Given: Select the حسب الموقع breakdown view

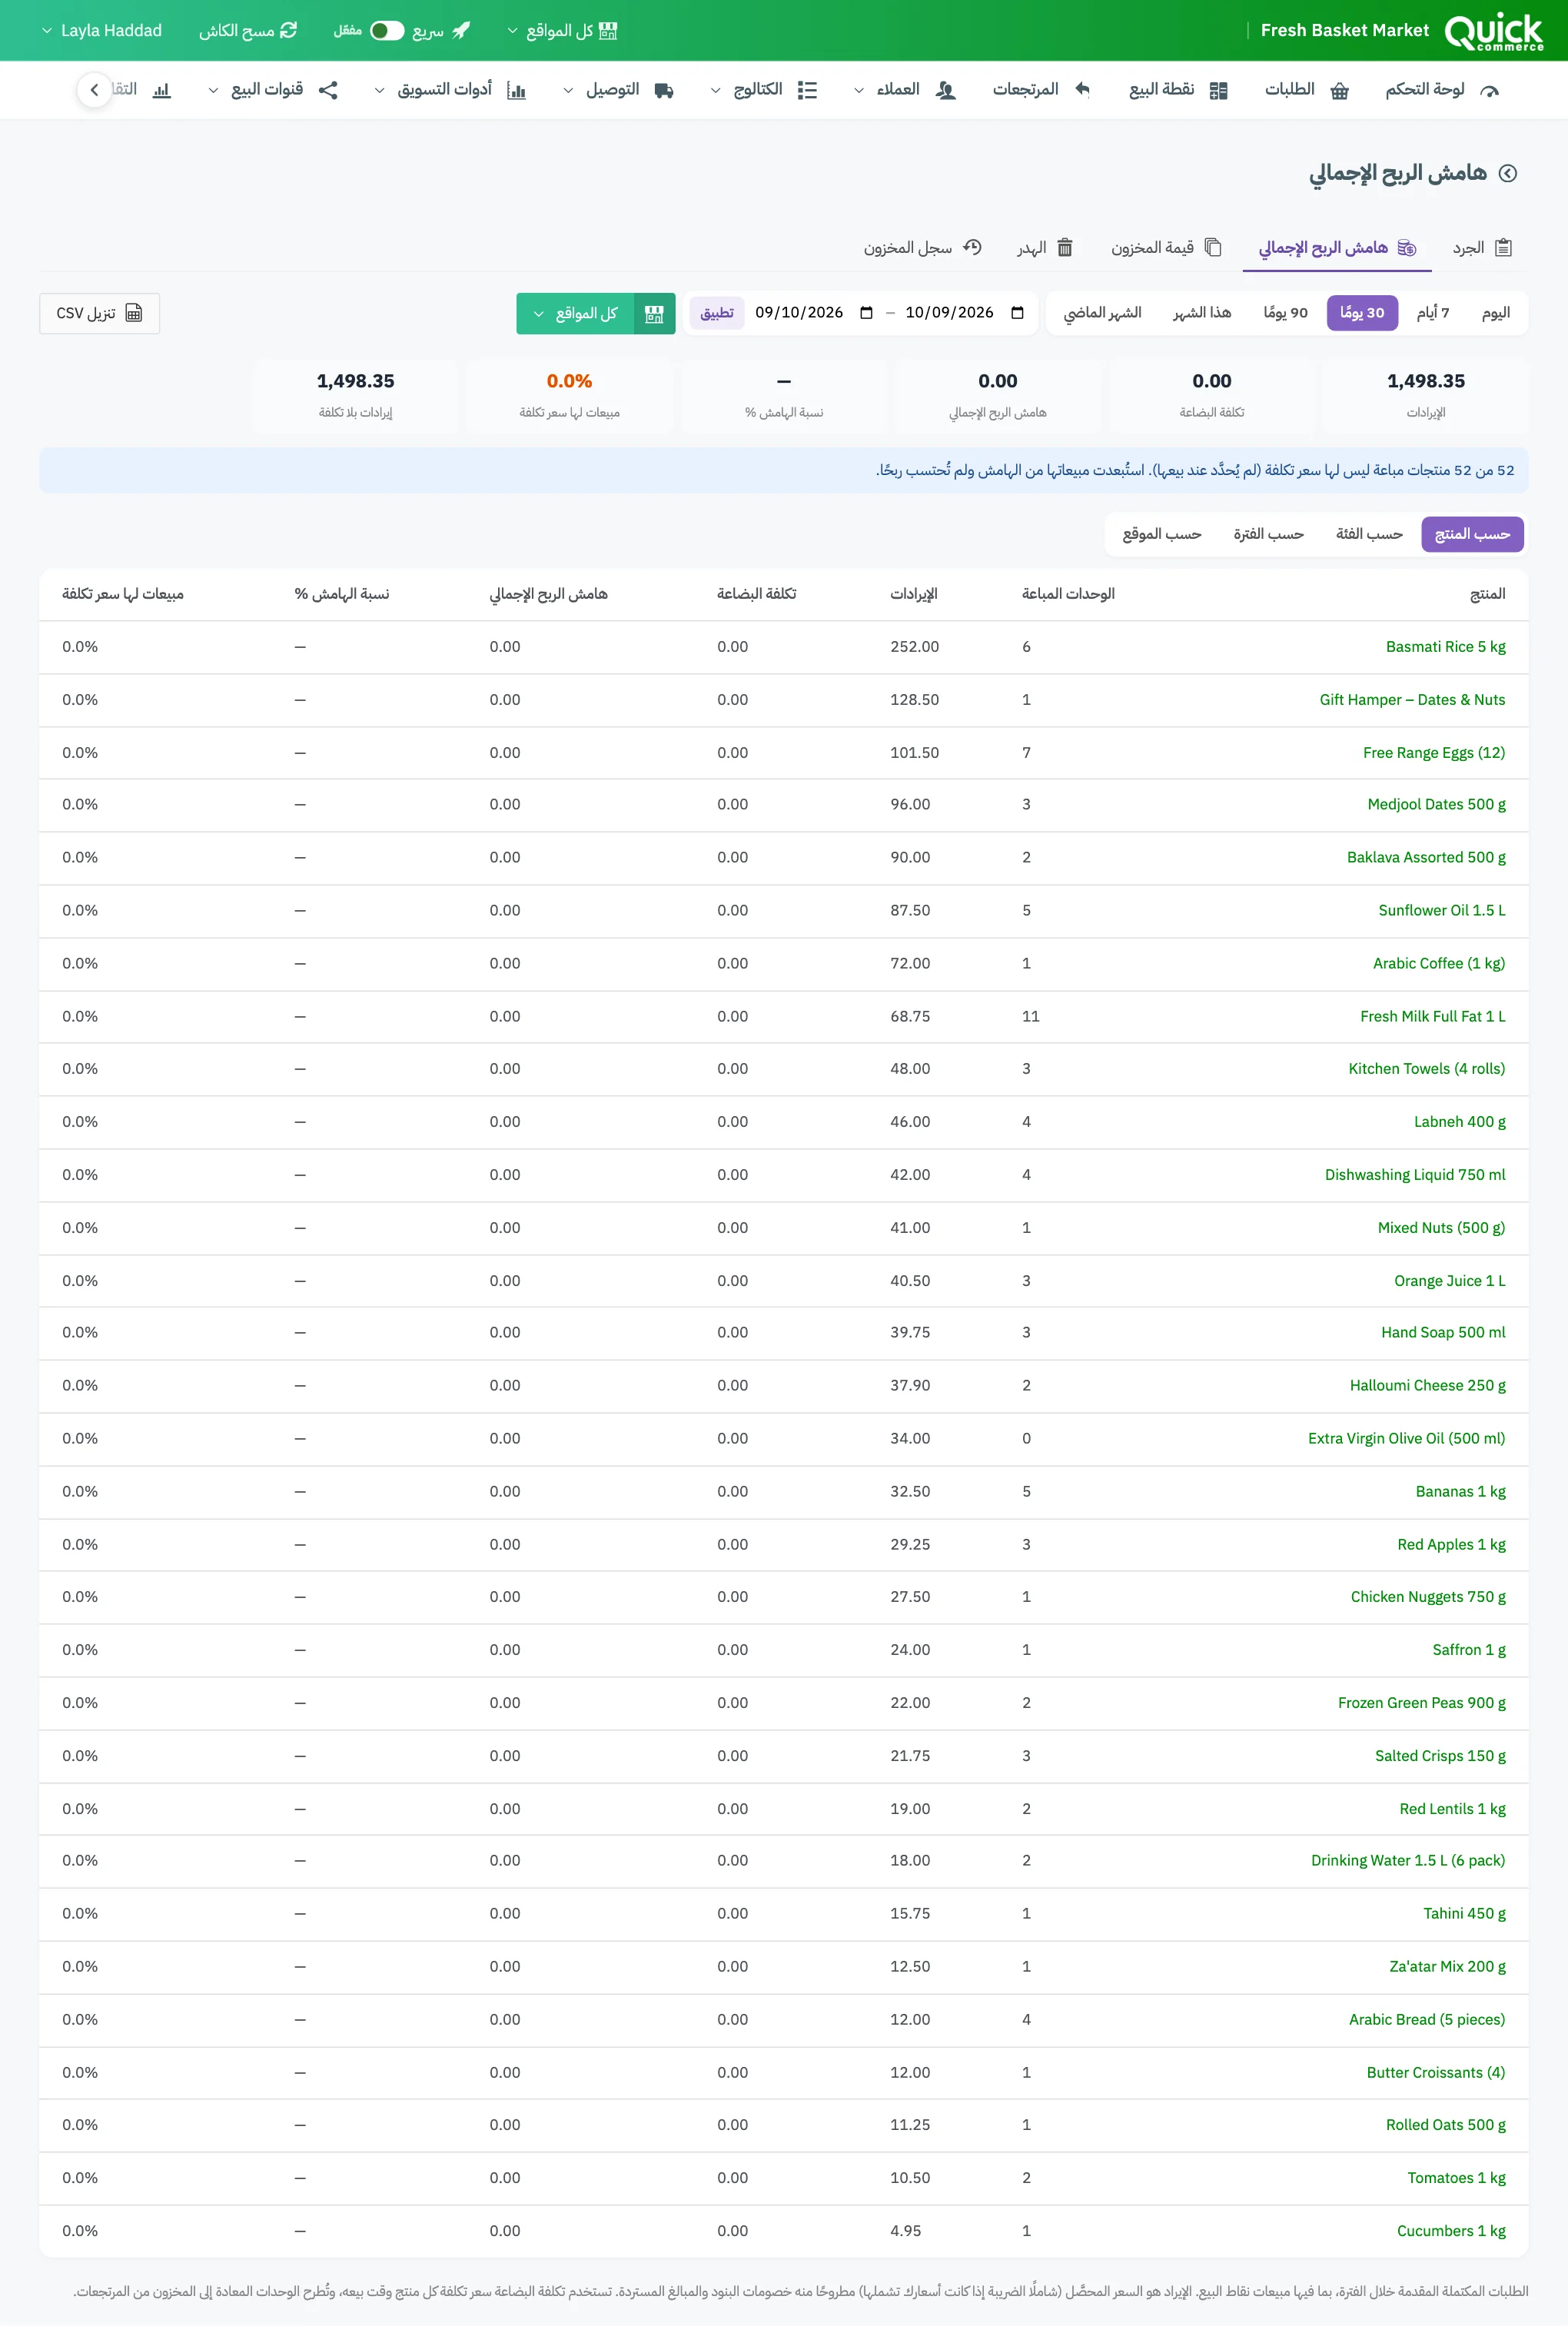Looking at the screenshot, I should (1161, 535).
